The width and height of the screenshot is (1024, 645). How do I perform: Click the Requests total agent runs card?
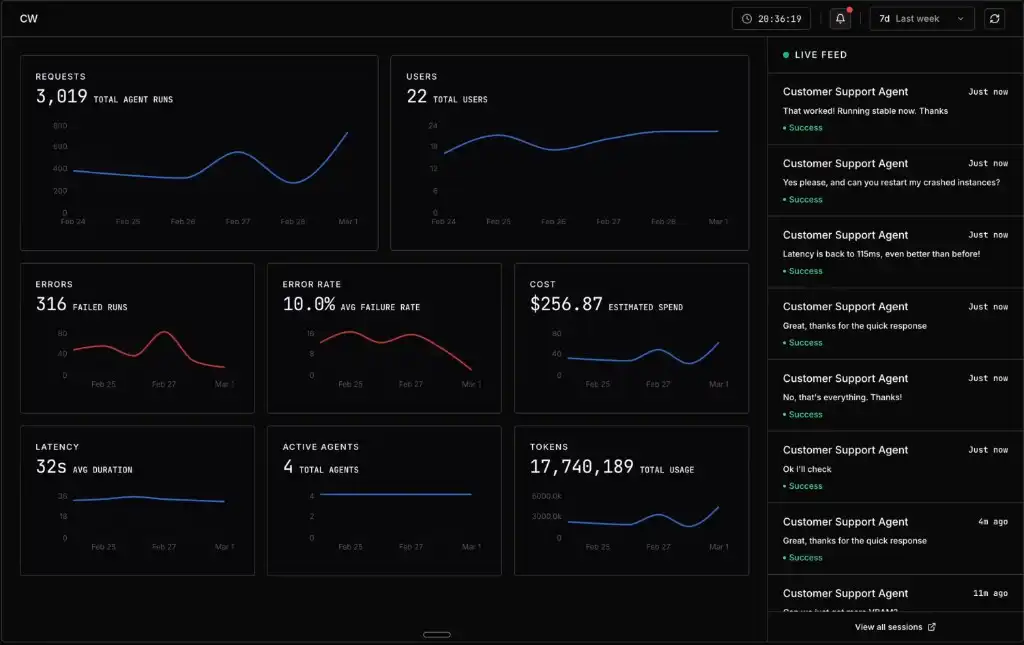click(199, 152)
